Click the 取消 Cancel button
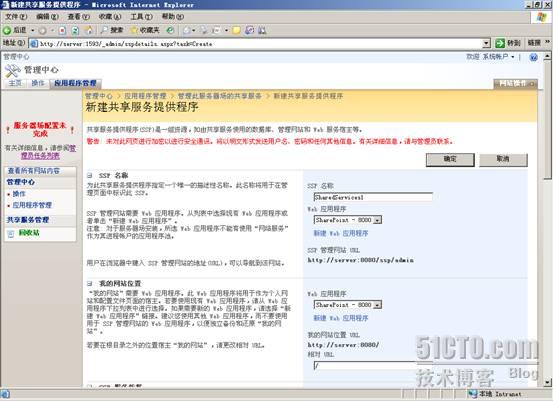Screen dimensions: 553x401 click(x=503, y=159)
